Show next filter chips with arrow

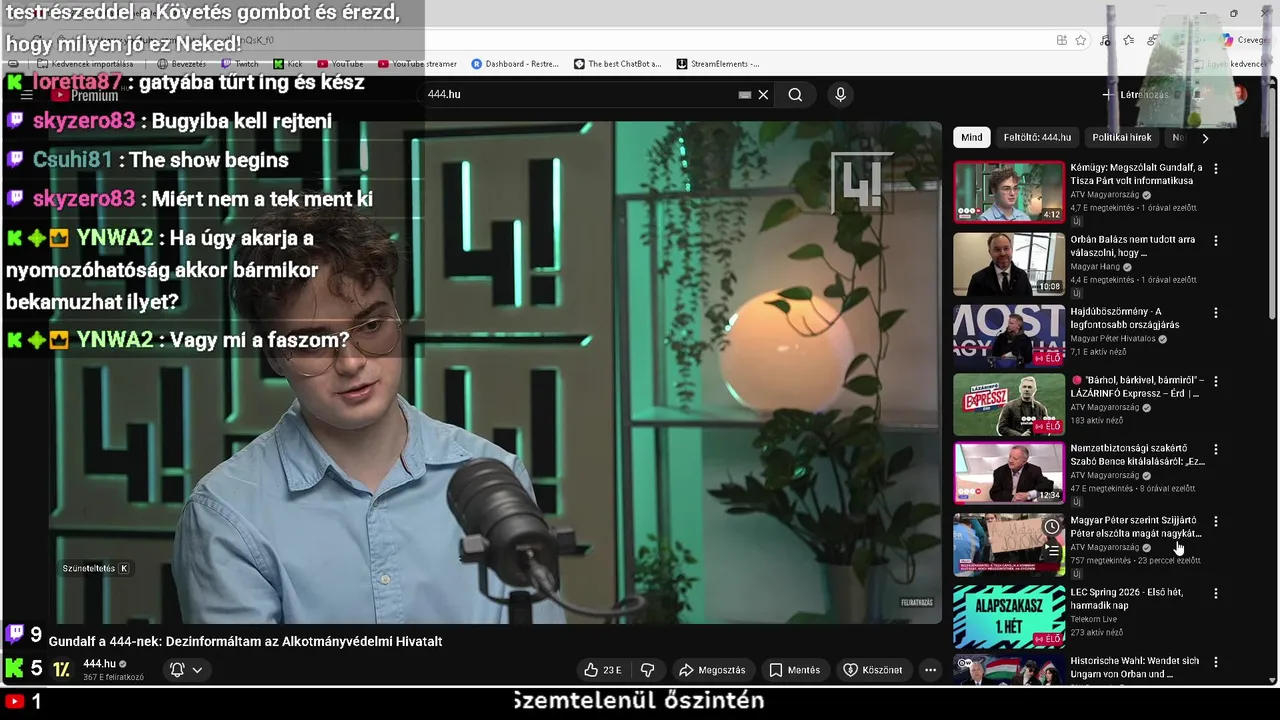pyautogui.click(x=1205, y=138)
